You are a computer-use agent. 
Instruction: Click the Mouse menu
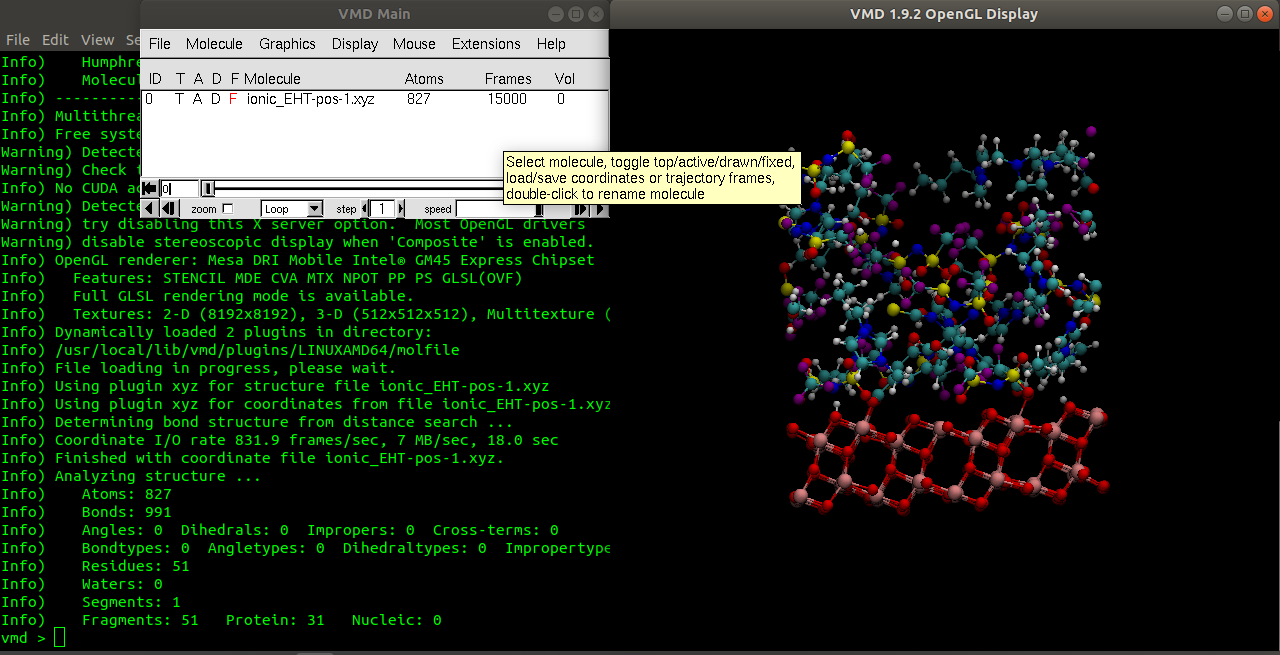(414, 44)
